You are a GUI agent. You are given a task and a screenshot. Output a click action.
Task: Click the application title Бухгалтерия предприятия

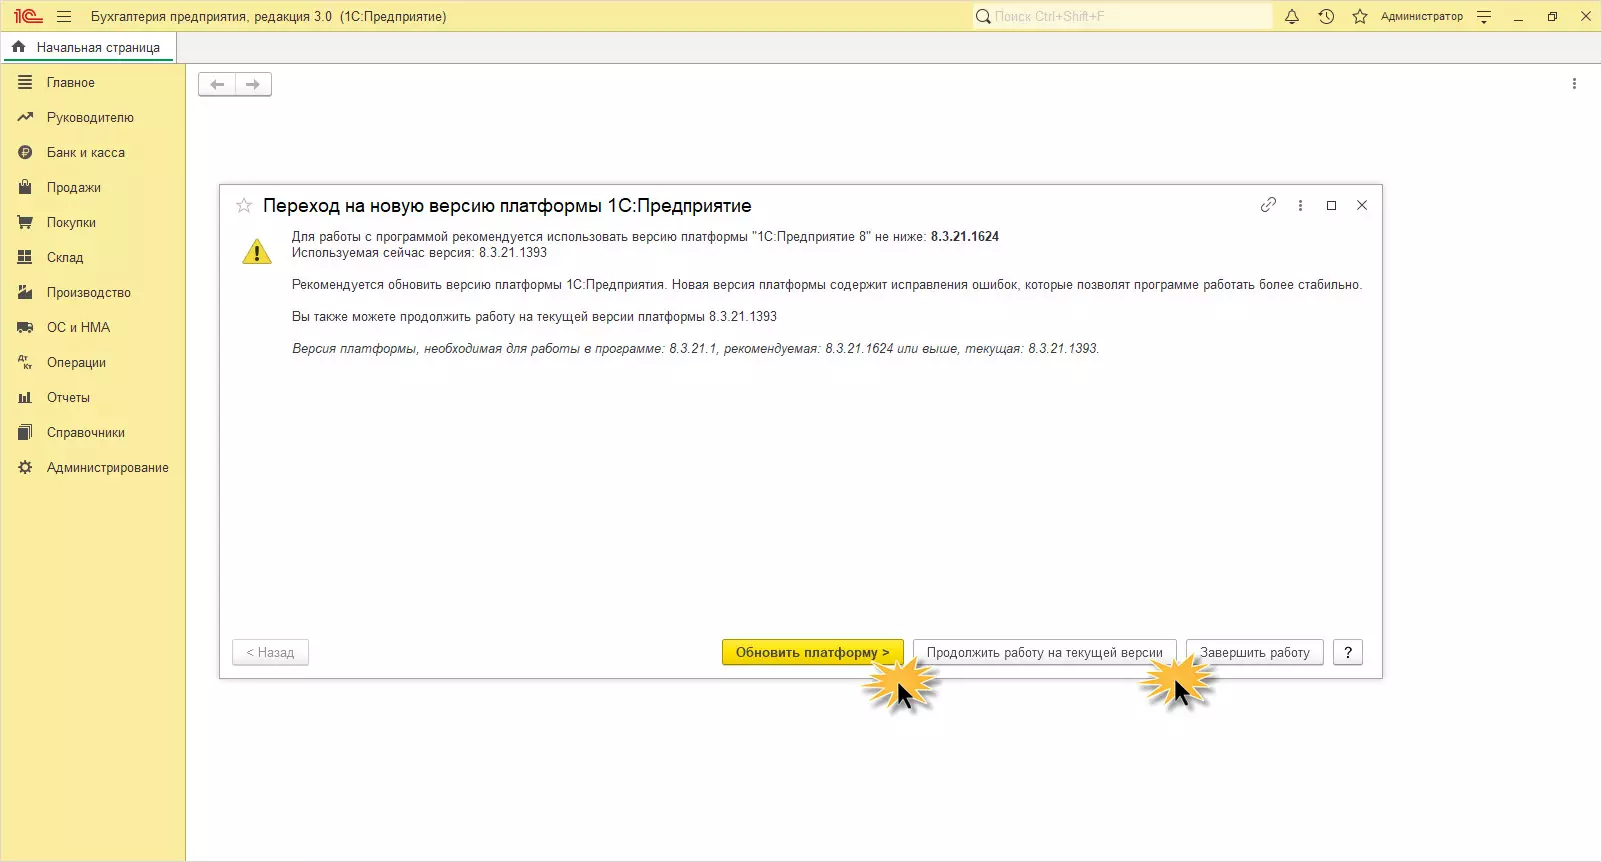268,16
